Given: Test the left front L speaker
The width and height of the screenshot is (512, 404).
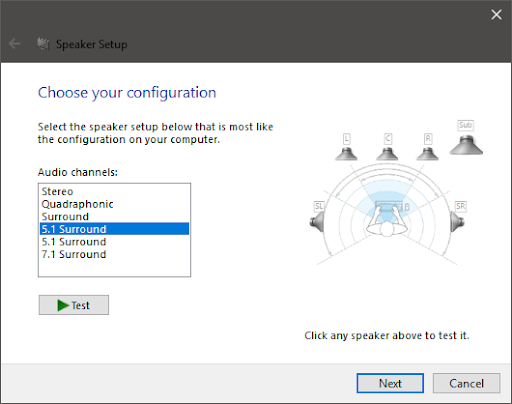Looking at the screenshot, I should (346, 154).
